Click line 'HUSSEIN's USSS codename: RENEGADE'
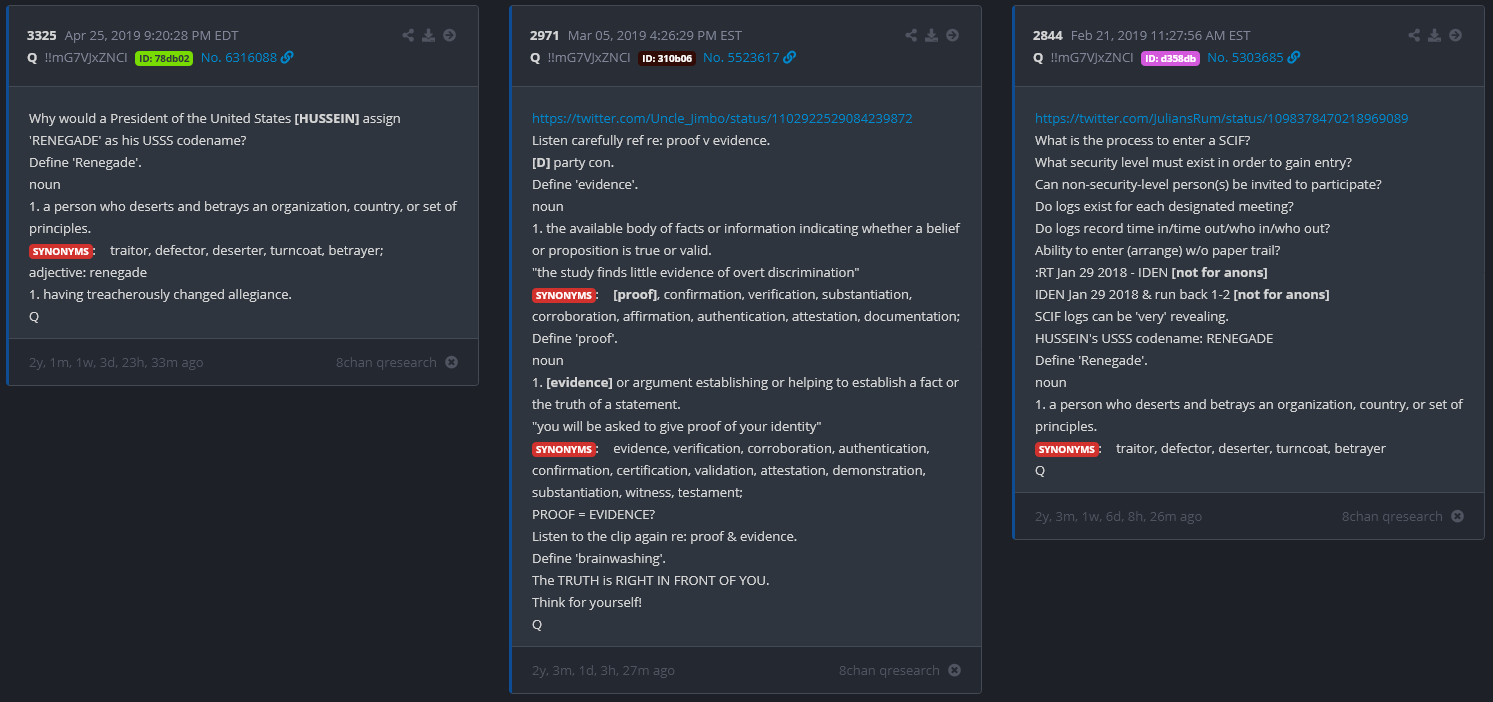 (1154, 339)
